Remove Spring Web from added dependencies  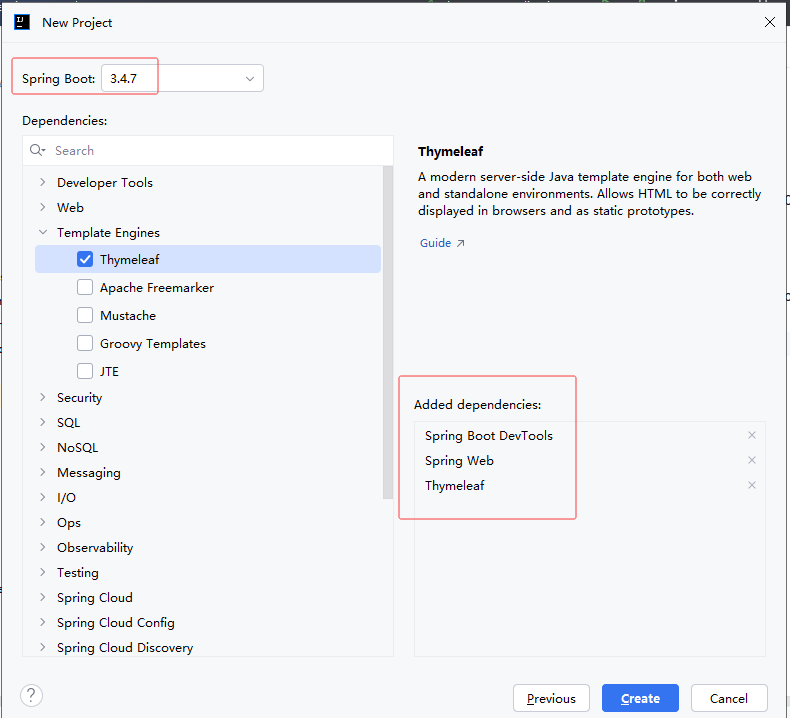pos(752,460)
